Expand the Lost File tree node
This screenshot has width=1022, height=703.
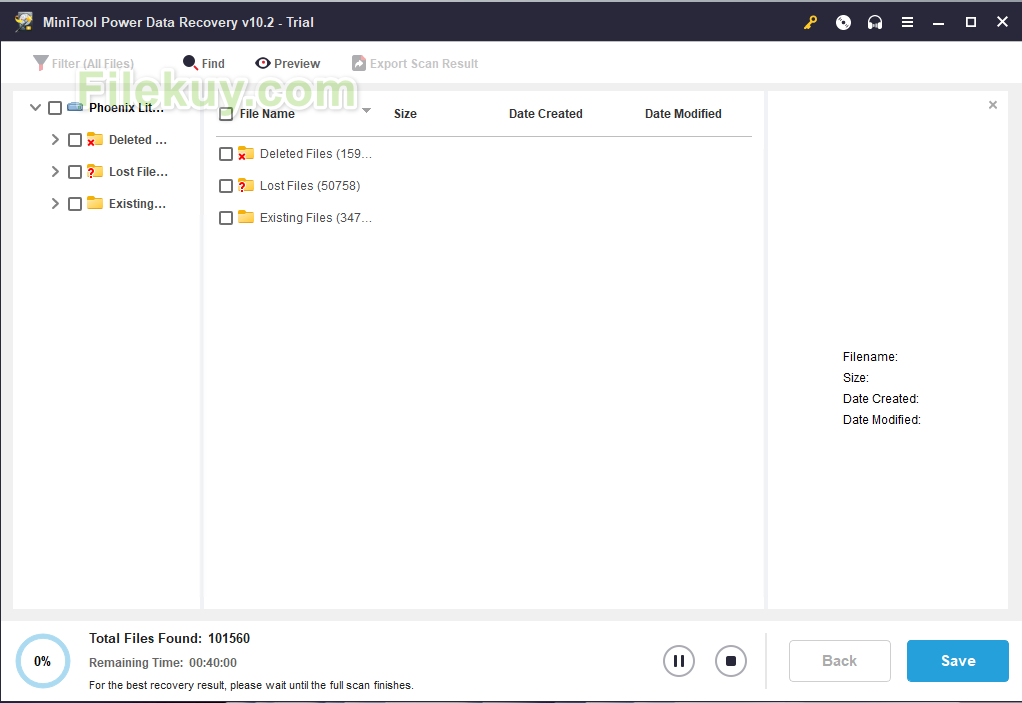click(x=55, y=171)
